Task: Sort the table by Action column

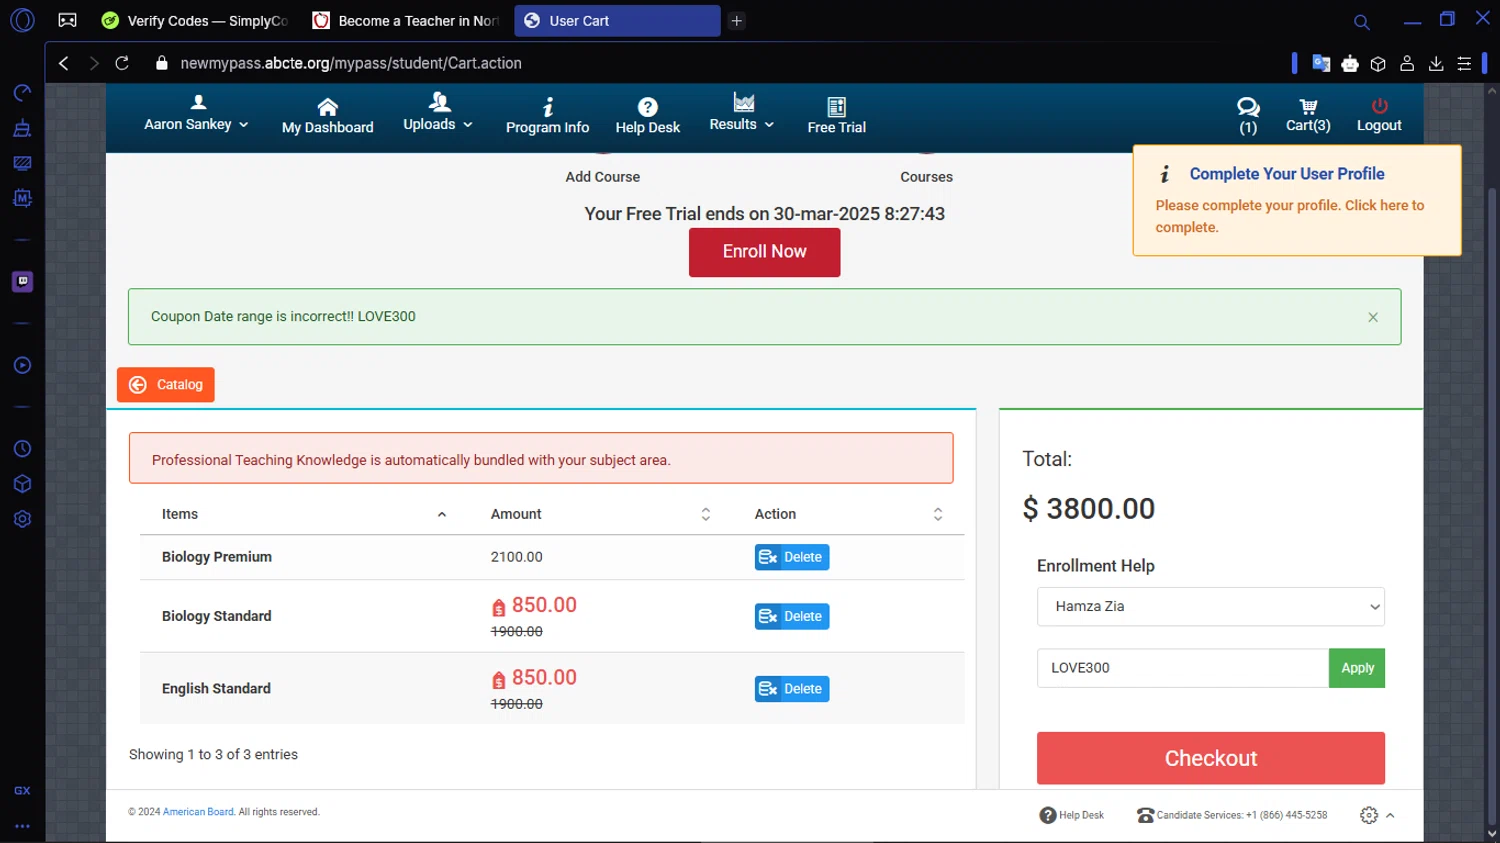Action: tap(848, 514)
